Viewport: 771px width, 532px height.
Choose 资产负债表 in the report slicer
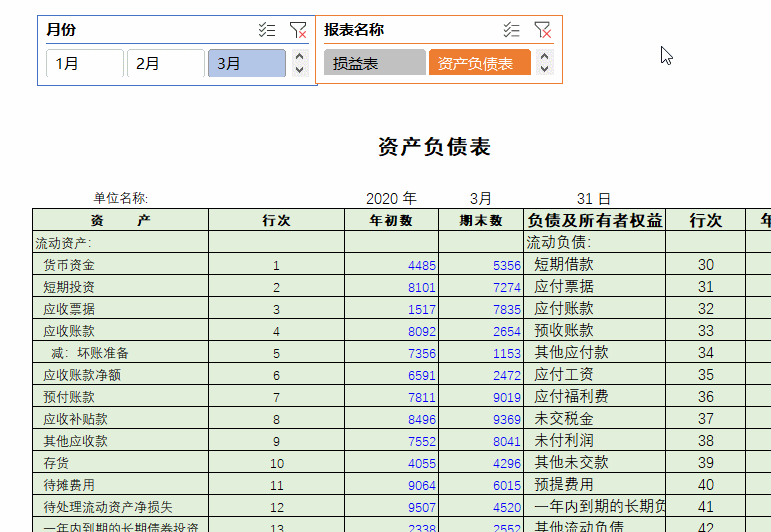tap(480, 62)
